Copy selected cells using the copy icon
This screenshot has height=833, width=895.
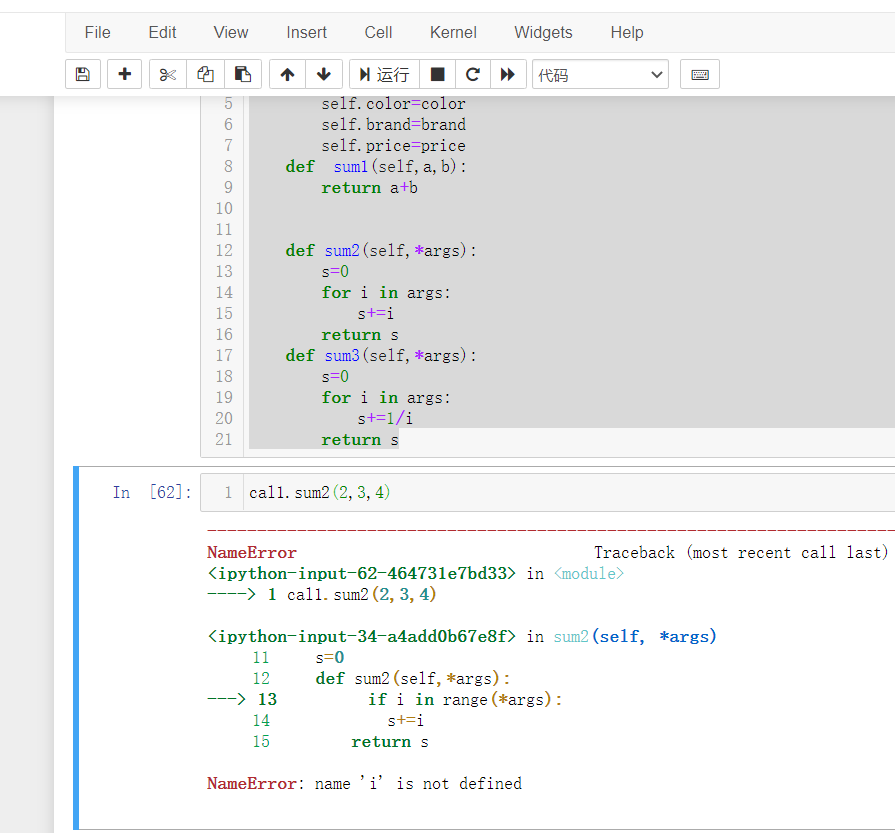point(205,74)
